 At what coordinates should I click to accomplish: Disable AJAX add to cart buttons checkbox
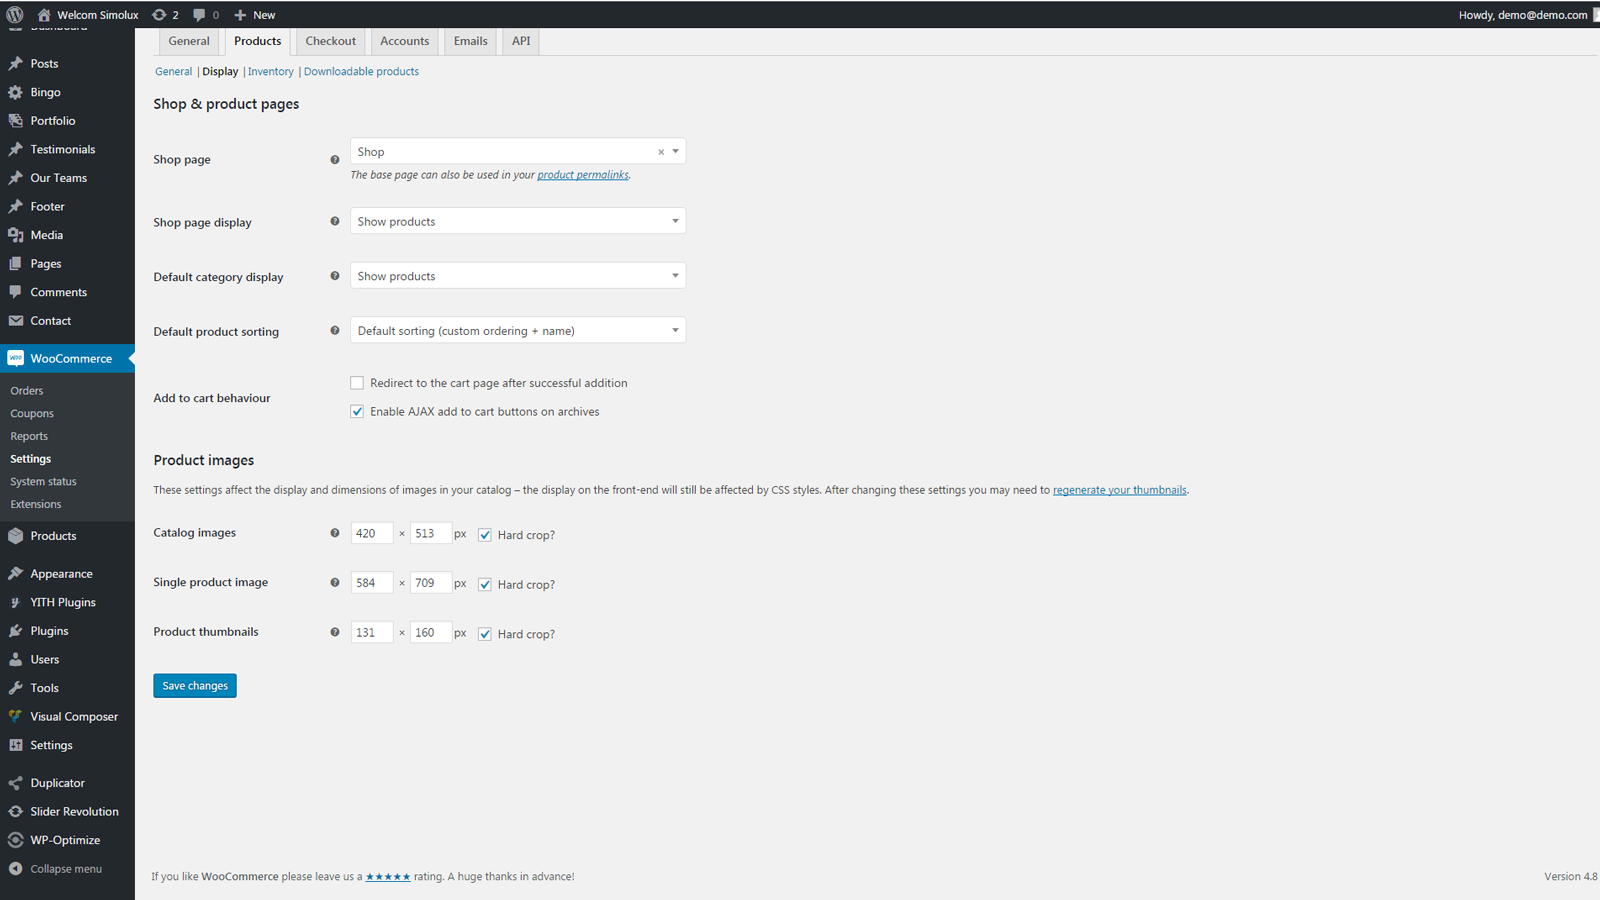[357, 411]
